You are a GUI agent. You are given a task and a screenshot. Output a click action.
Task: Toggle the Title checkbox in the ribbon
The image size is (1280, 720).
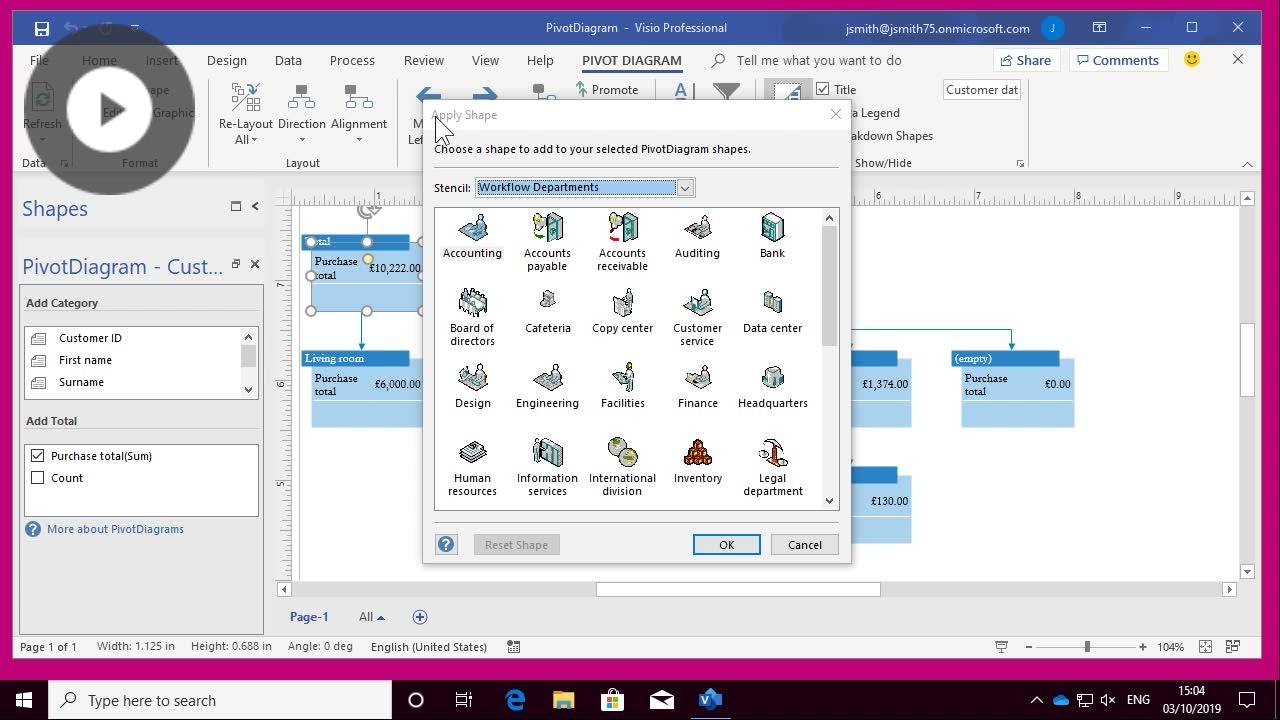(823, 89)
